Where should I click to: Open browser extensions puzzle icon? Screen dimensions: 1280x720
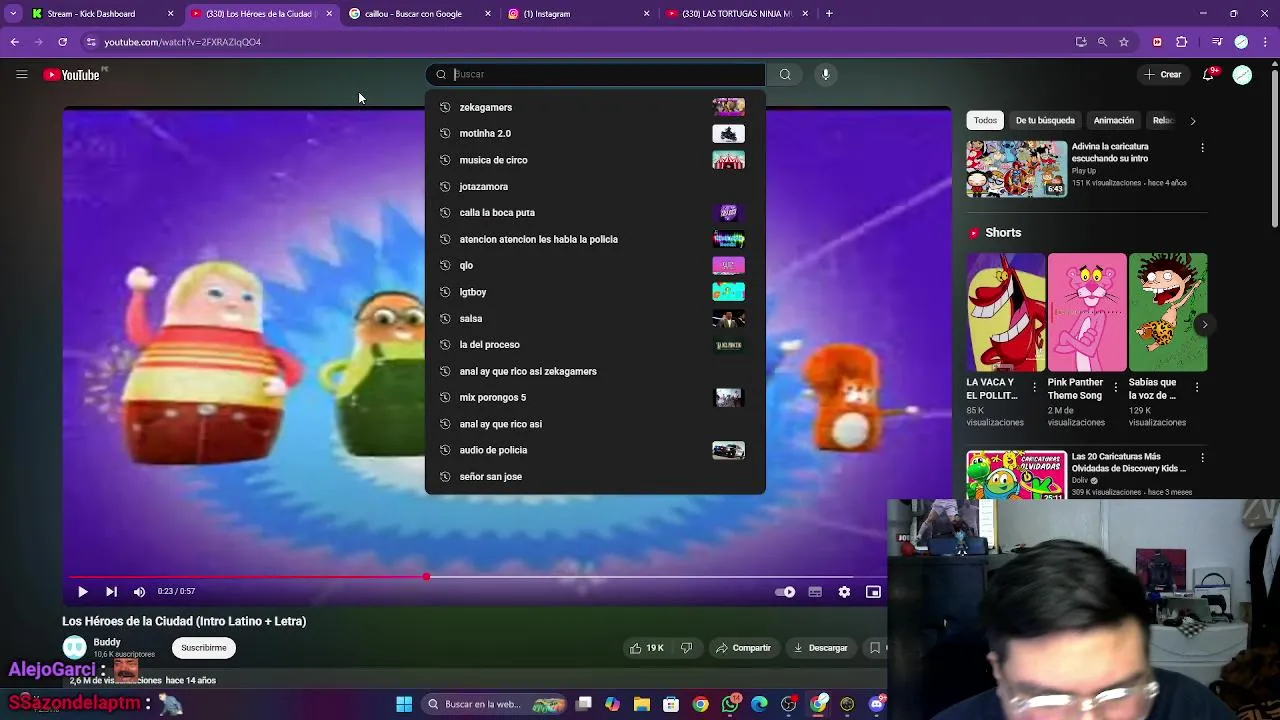(1182, 42)
